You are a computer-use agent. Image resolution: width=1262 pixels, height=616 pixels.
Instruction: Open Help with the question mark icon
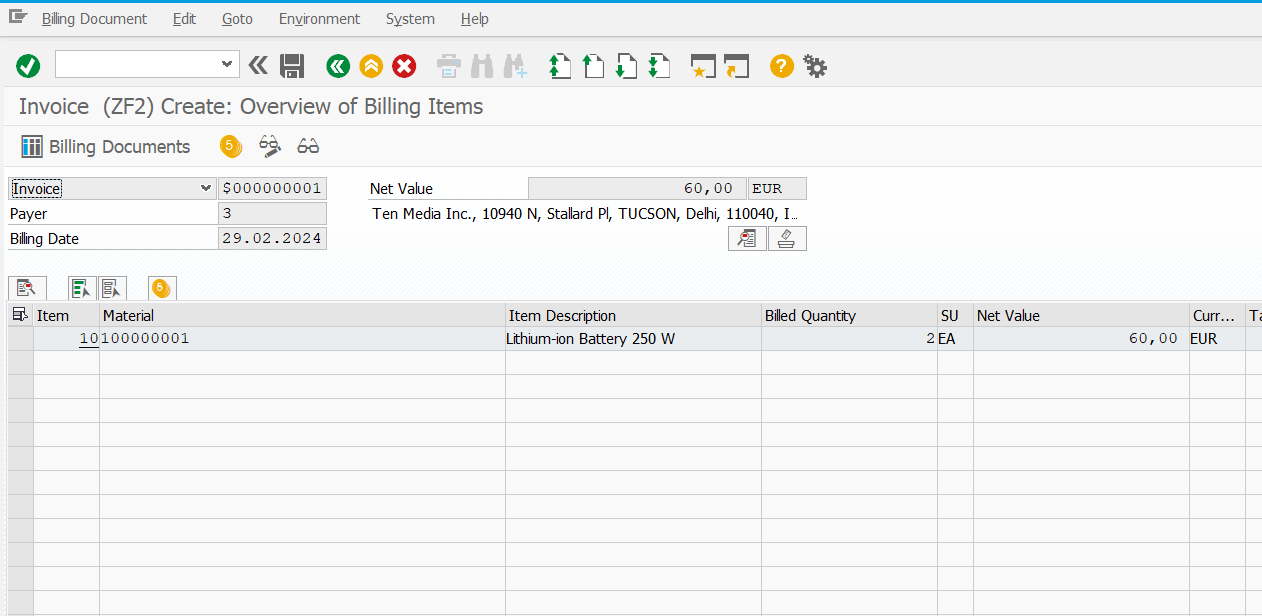point(781,65)
